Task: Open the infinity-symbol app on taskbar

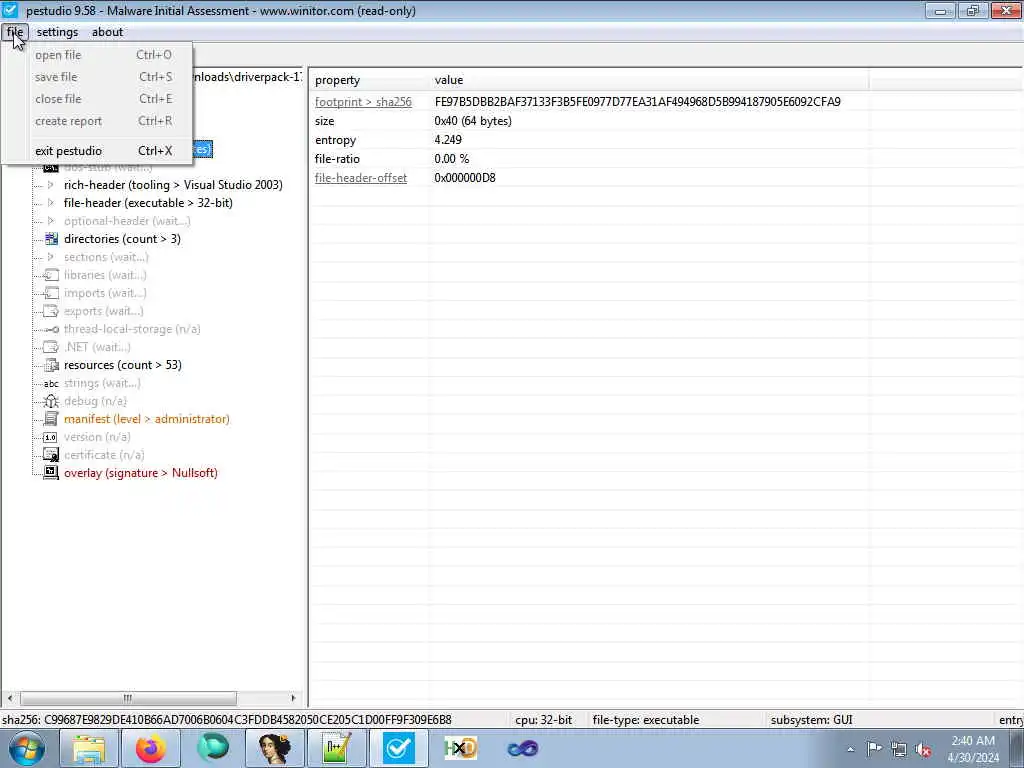Action: click(x=522, y=748)
